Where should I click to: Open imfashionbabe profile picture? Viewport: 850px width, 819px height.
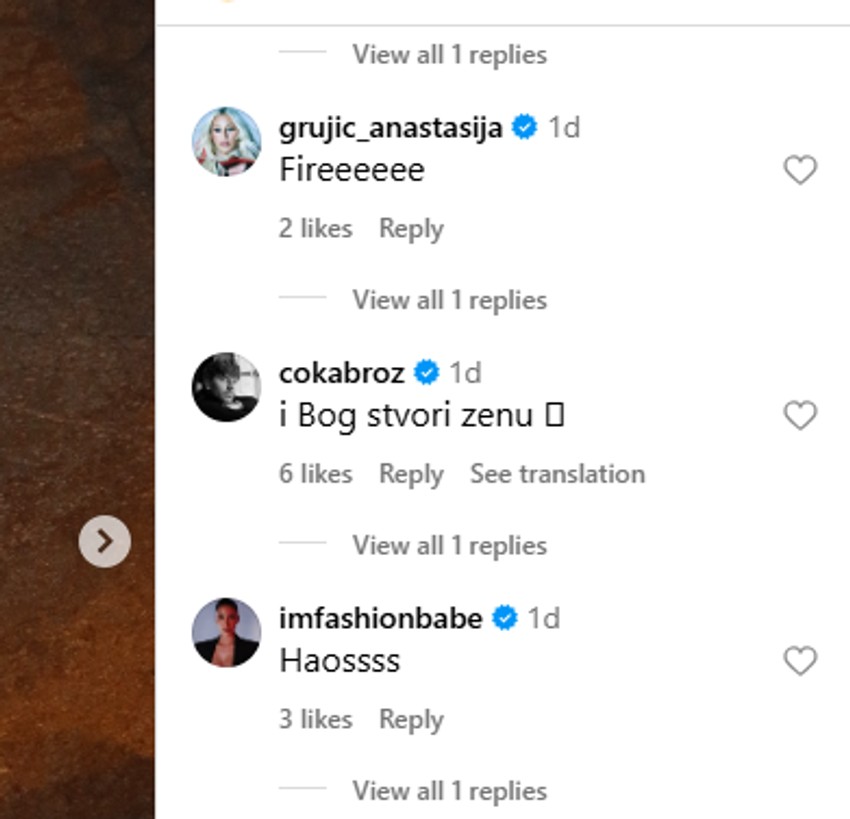[x=226, y=632]
